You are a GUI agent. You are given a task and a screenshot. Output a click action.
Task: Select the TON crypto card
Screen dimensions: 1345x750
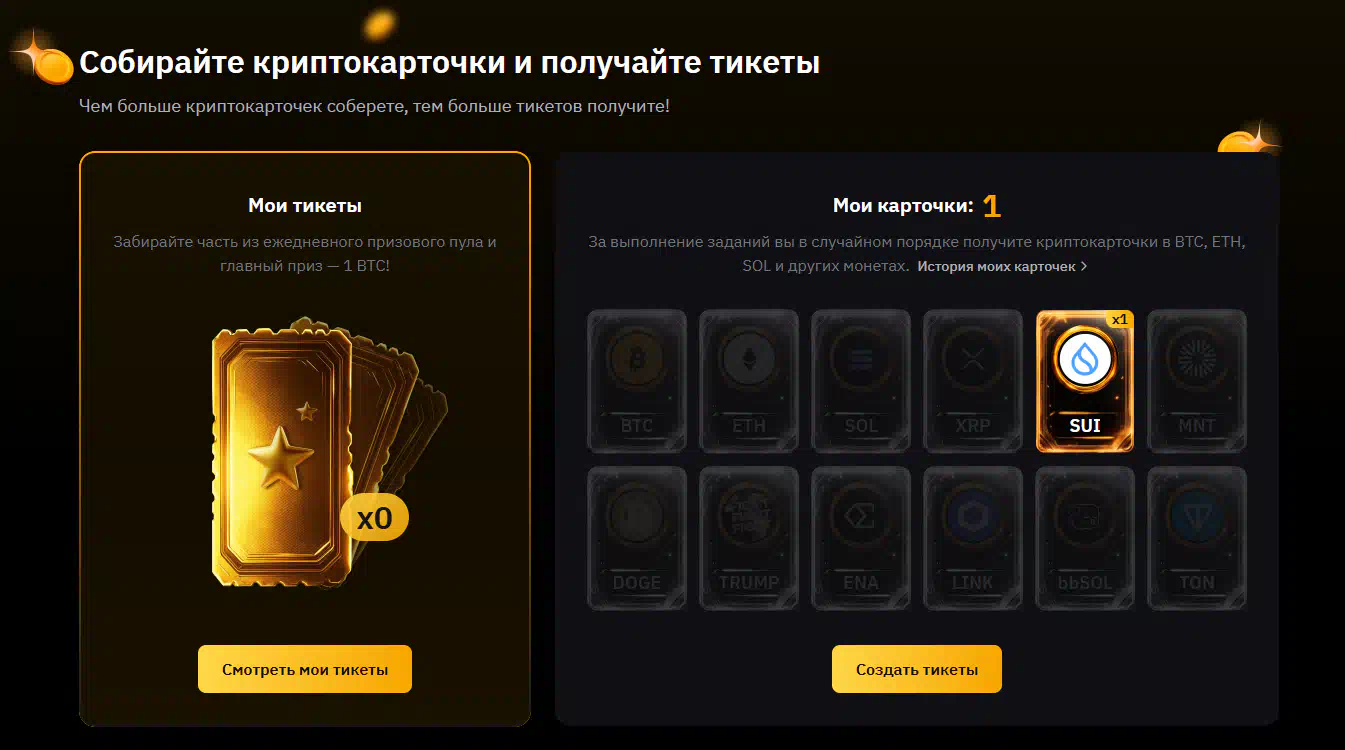click(1197, 538)
